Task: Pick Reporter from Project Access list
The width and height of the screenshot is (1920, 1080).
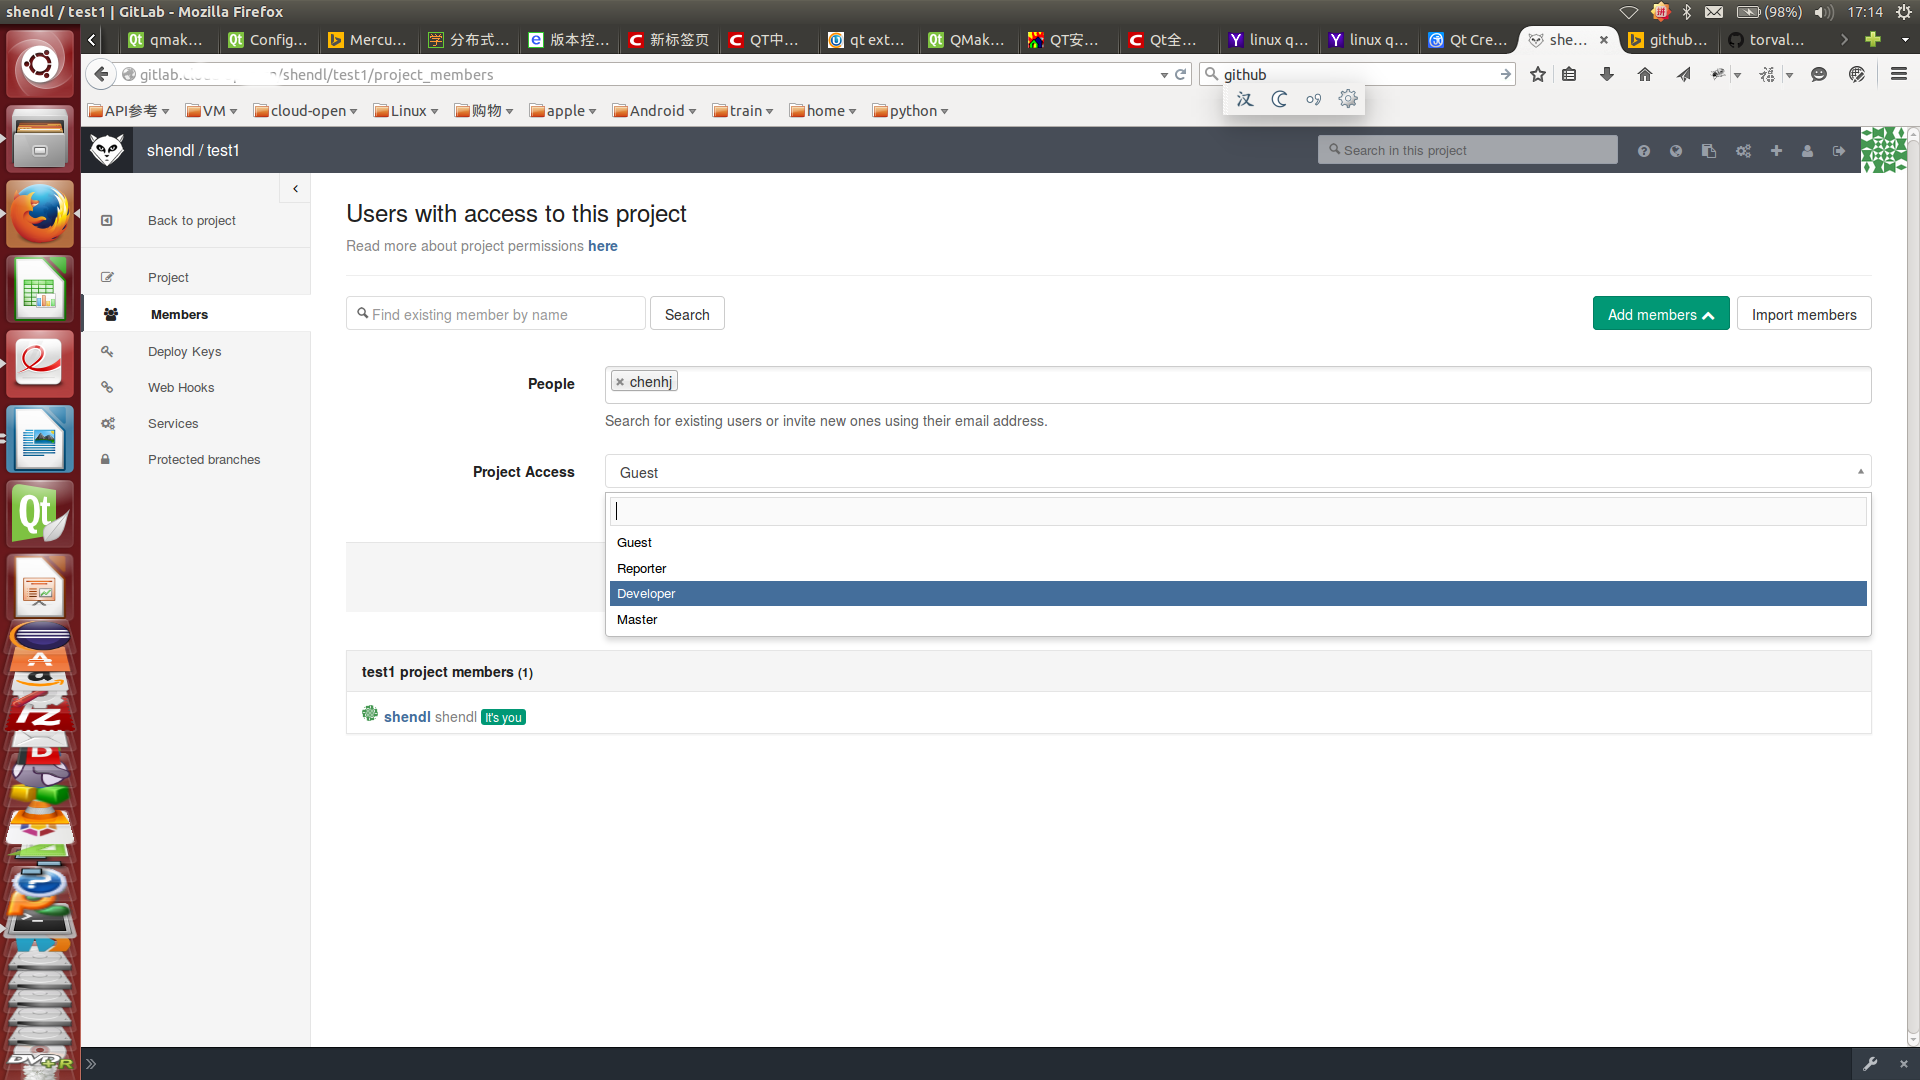Action: (641, 568)
